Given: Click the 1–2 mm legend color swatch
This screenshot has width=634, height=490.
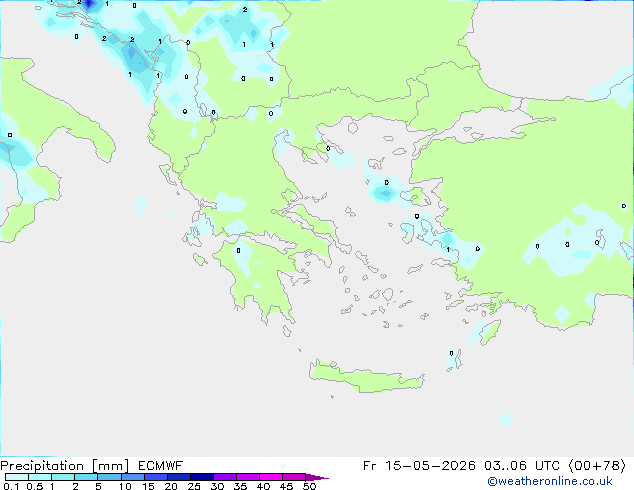Looking at the screenshot, I should coord(63,477).
